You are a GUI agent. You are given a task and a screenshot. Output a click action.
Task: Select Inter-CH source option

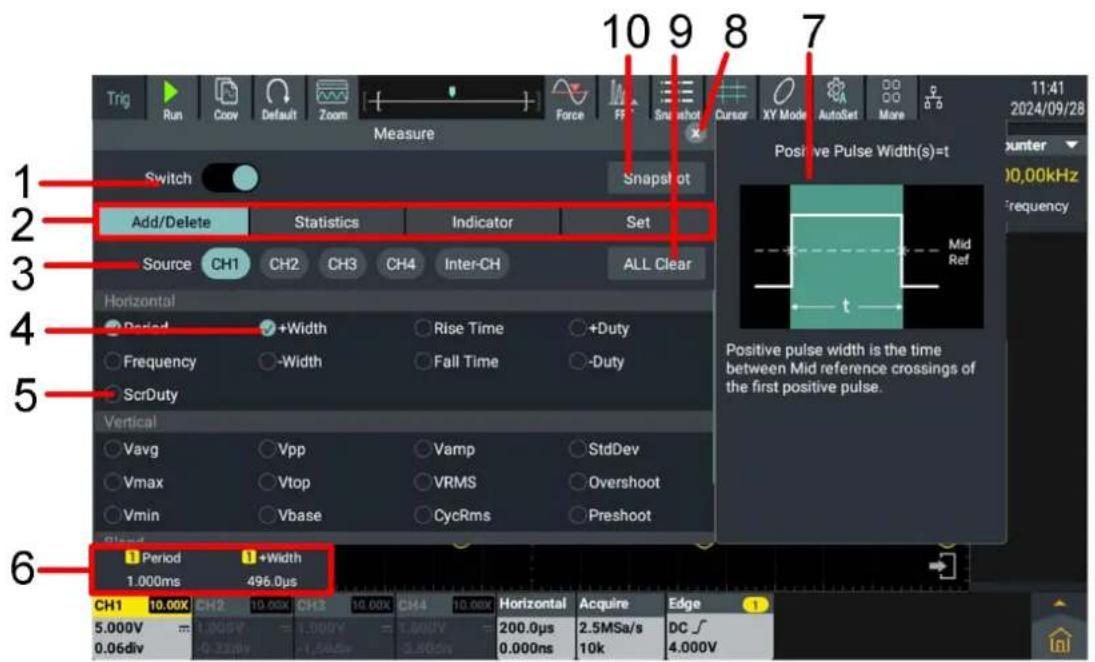point(472,264)
